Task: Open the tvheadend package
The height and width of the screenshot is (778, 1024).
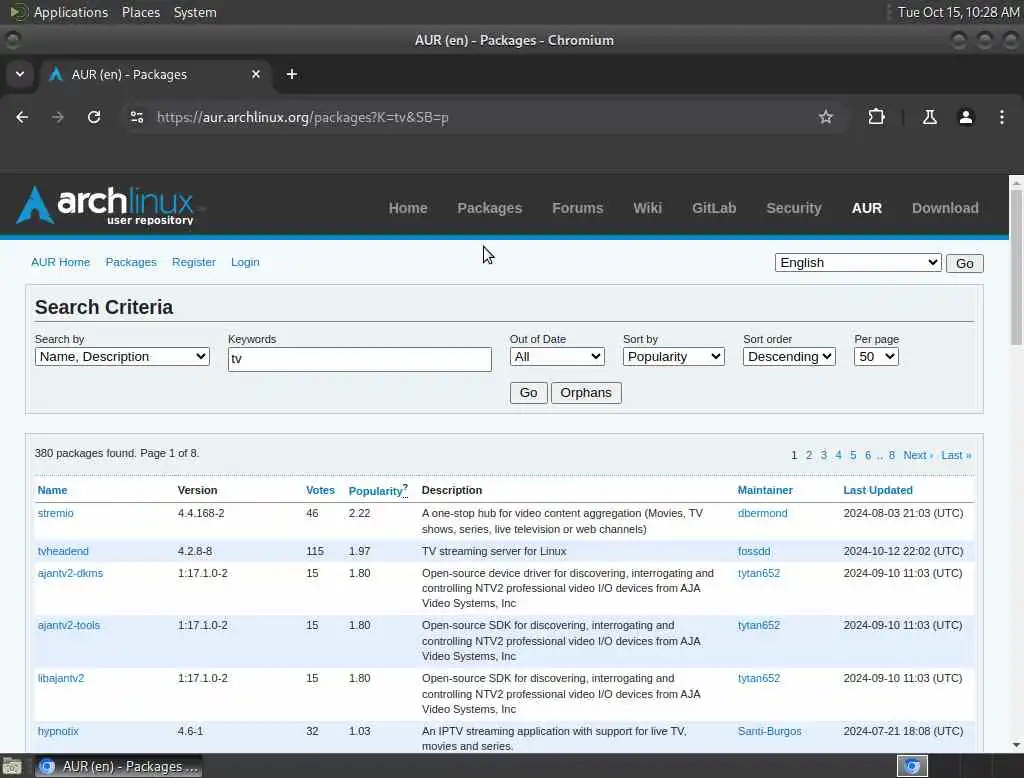Action: click(63, 551)
